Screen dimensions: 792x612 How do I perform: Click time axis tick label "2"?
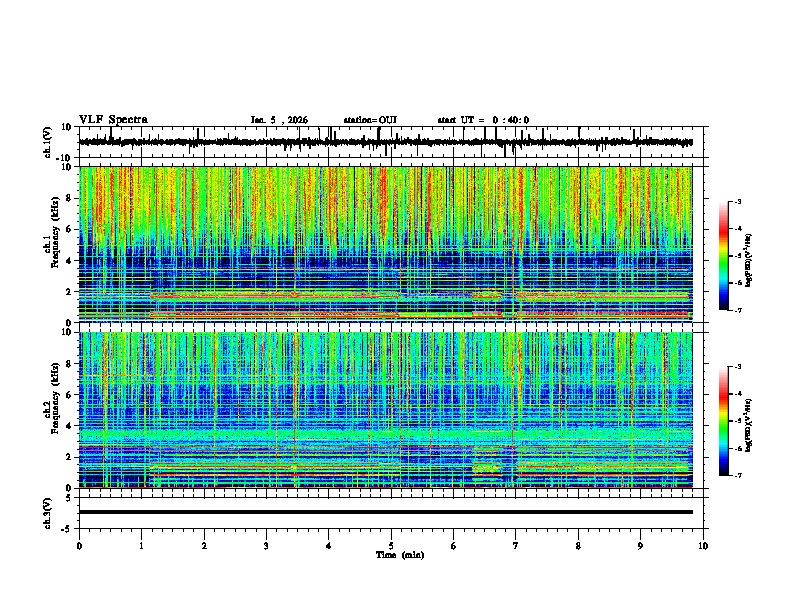click(x=204, y=546)
